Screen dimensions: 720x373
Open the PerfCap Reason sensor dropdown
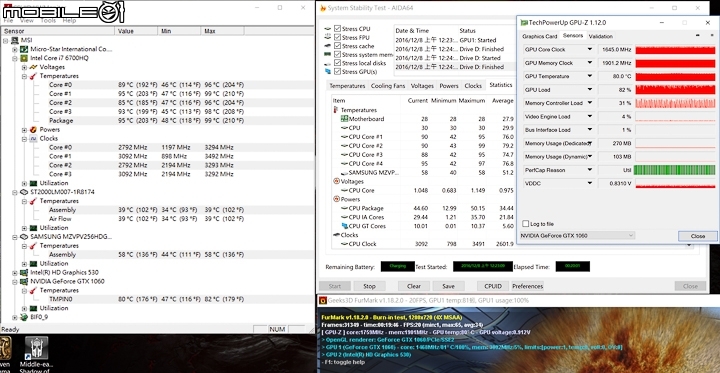click(590, 170)
